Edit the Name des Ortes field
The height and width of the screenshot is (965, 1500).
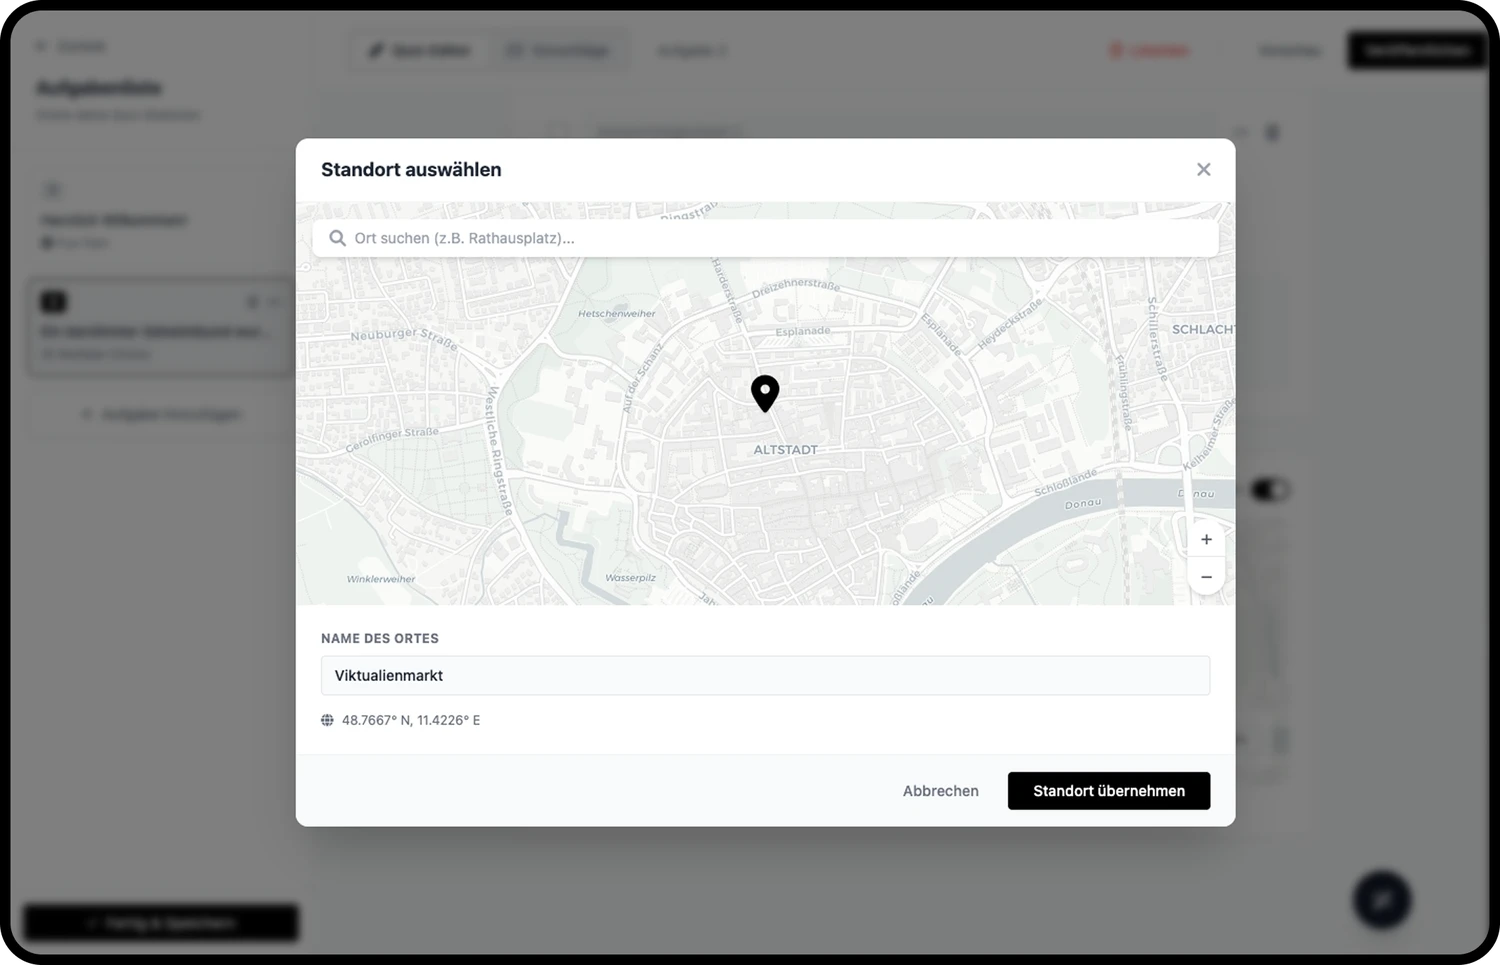(765, 676)
